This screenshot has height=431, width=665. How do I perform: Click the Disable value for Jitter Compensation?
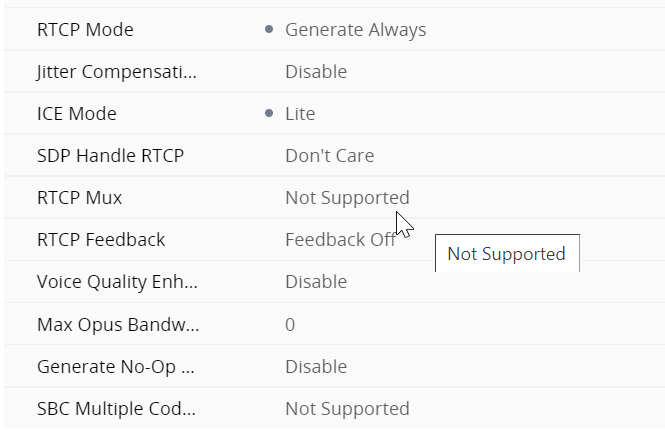[316, 72]
